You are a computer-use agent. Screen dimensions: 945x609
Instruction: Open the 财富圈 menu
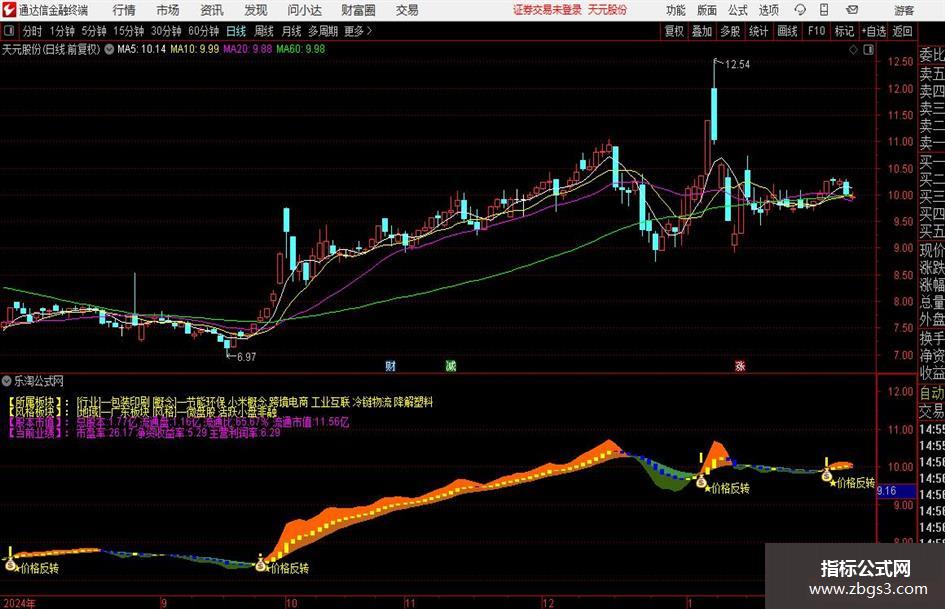tap(358, 10)
